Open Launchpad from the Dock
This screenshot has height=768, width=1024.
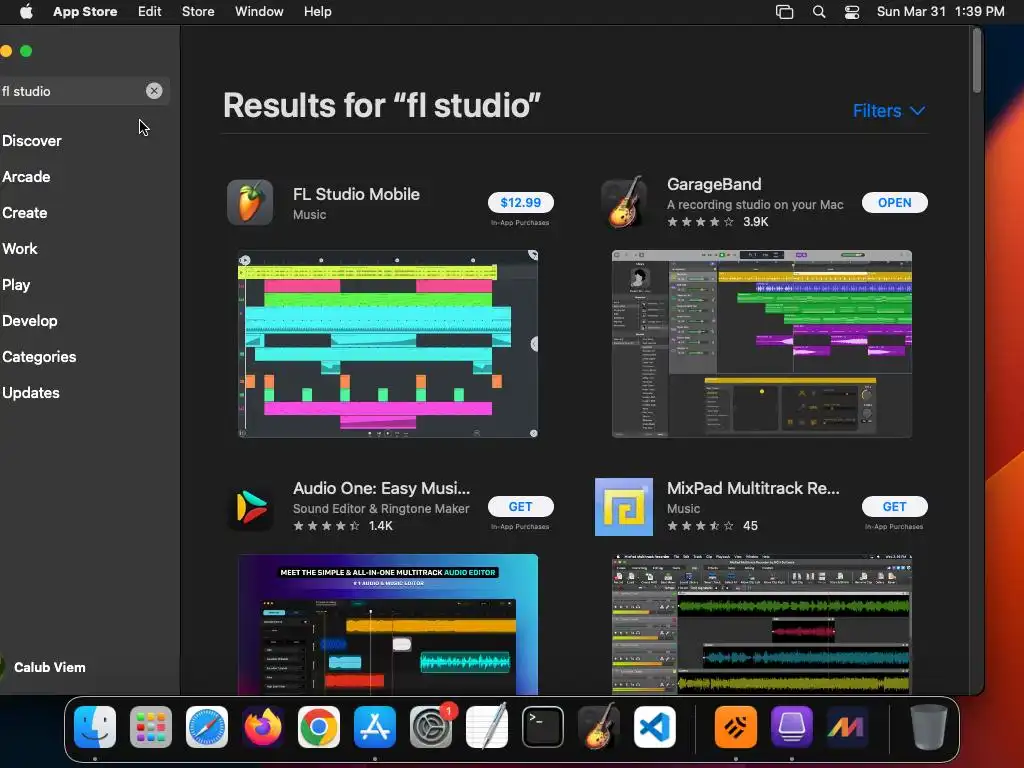[x=151, y=727]
